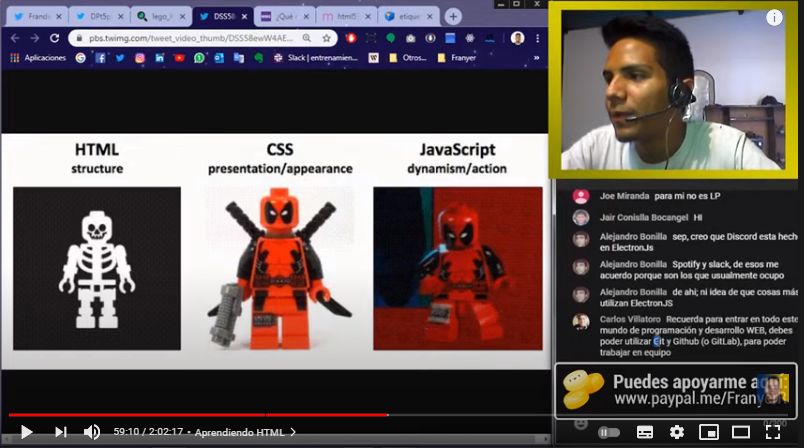The image size is (804, 448).
Task: Click the JavaScript animated Deadpool image
Action: 458,268
